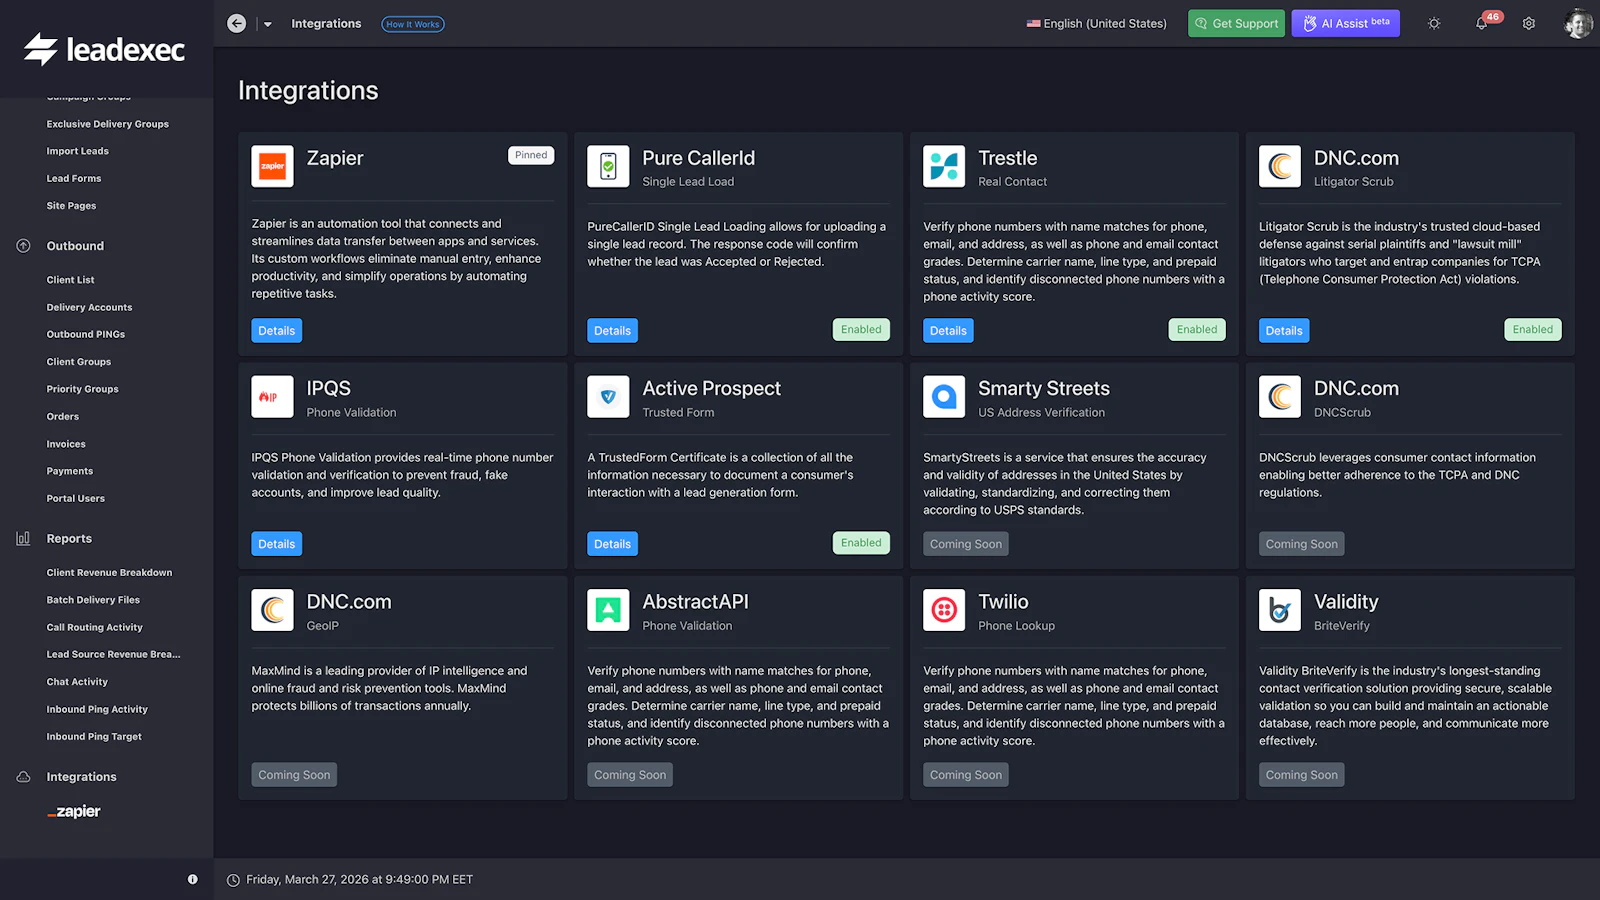Open Client Revenue Breakdown report
The height and width of the screenshot is (900, 1600).
[109, 573]
